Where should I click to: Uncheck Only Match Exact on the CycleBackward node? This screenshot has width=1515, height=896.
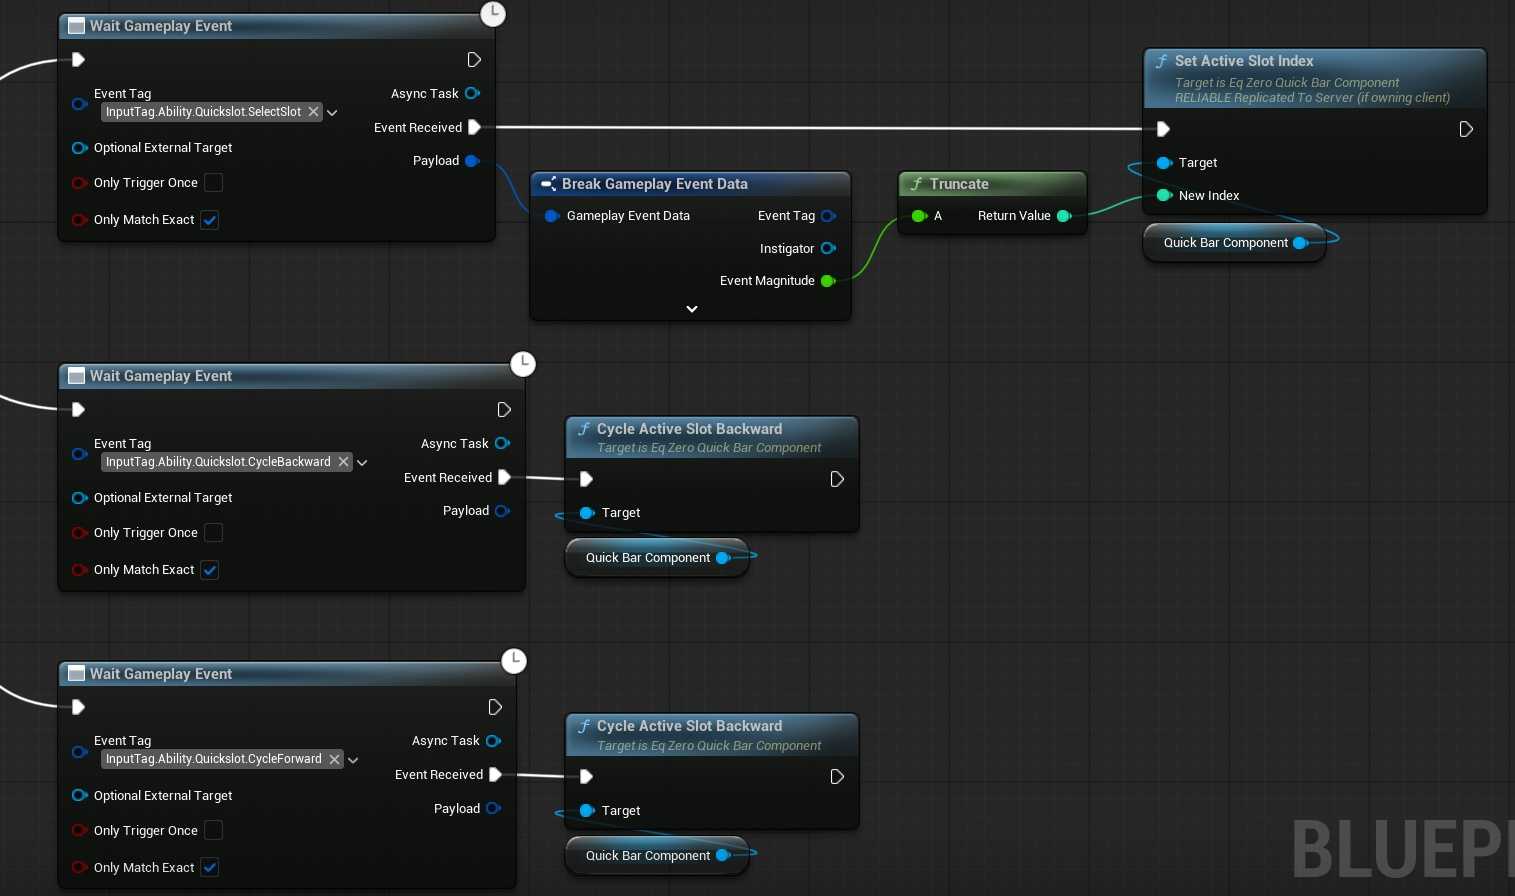coord(210,570)
